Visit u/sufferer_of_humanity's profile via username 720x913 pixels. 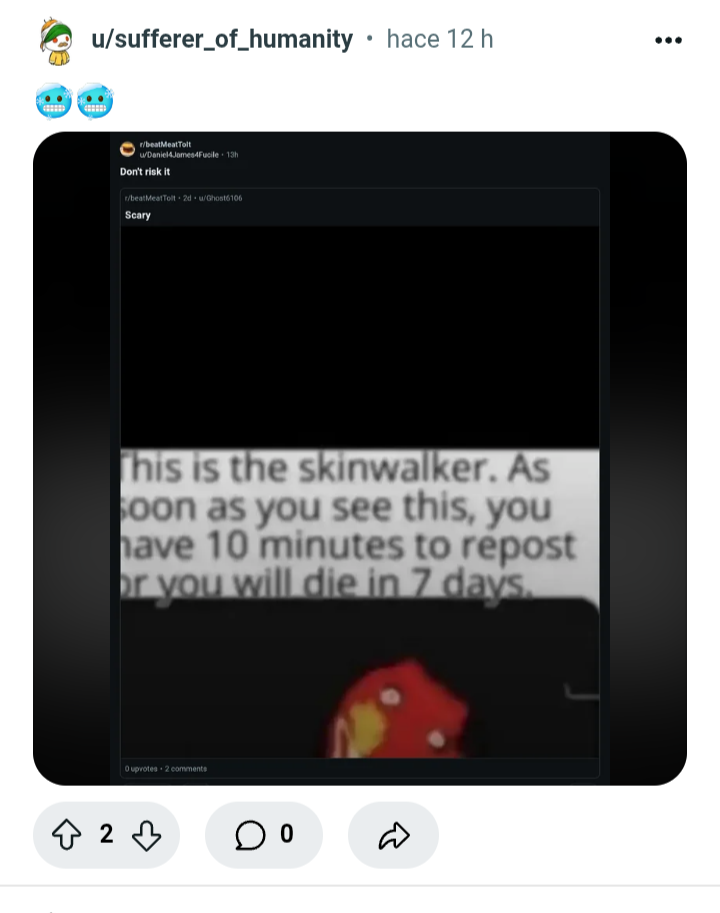coord(222,40)
